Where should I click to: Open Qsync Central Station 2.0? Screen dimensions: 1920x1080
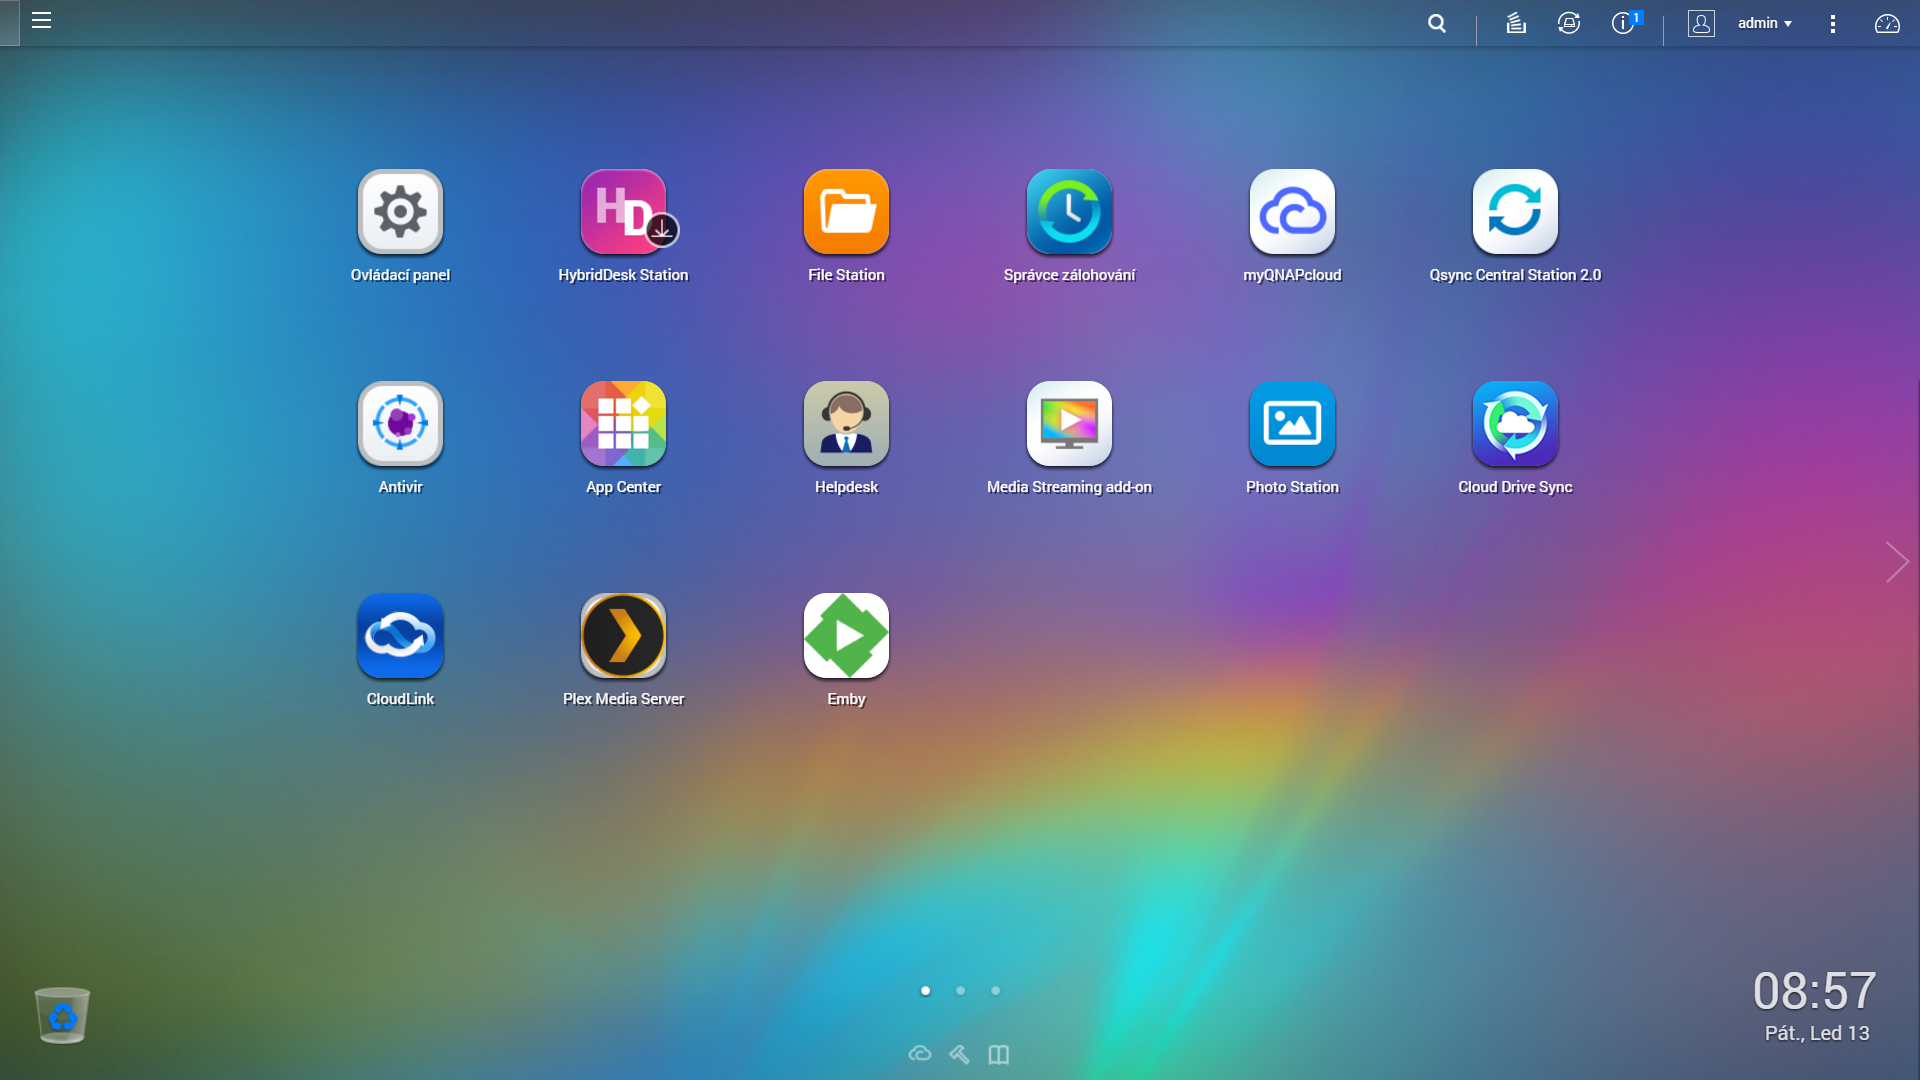click(1515, 212)
